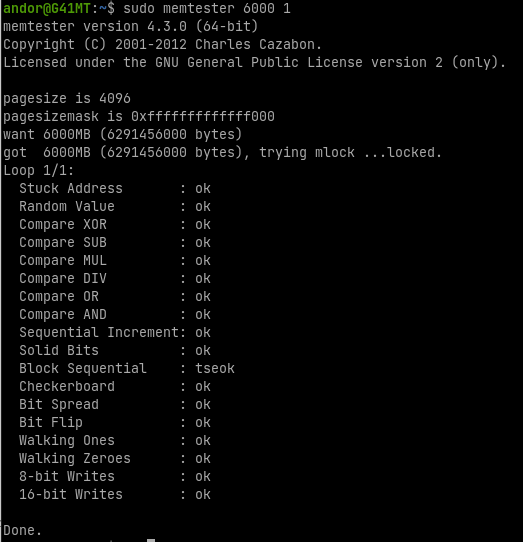
Task: Click the Sequential Increment test line
Action: (x=115, y=332)
